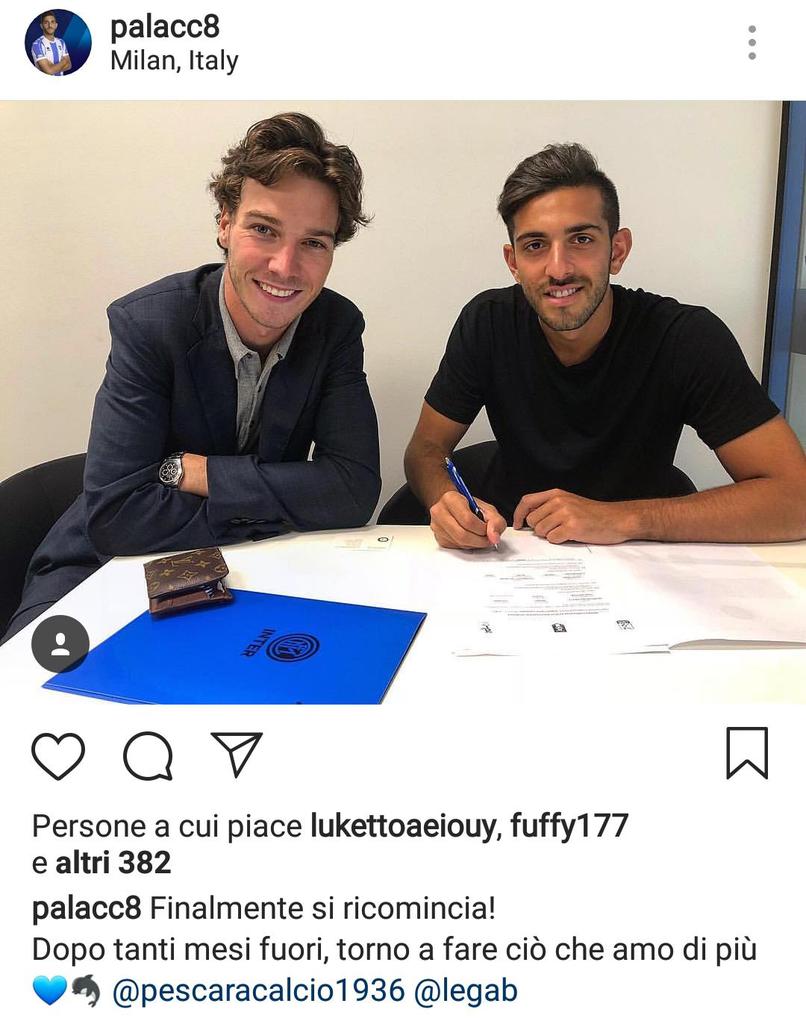This screenshot has height=1024, width=806.
Task: Open palacc8's profile picture avatar
Action: click(57, 42)
